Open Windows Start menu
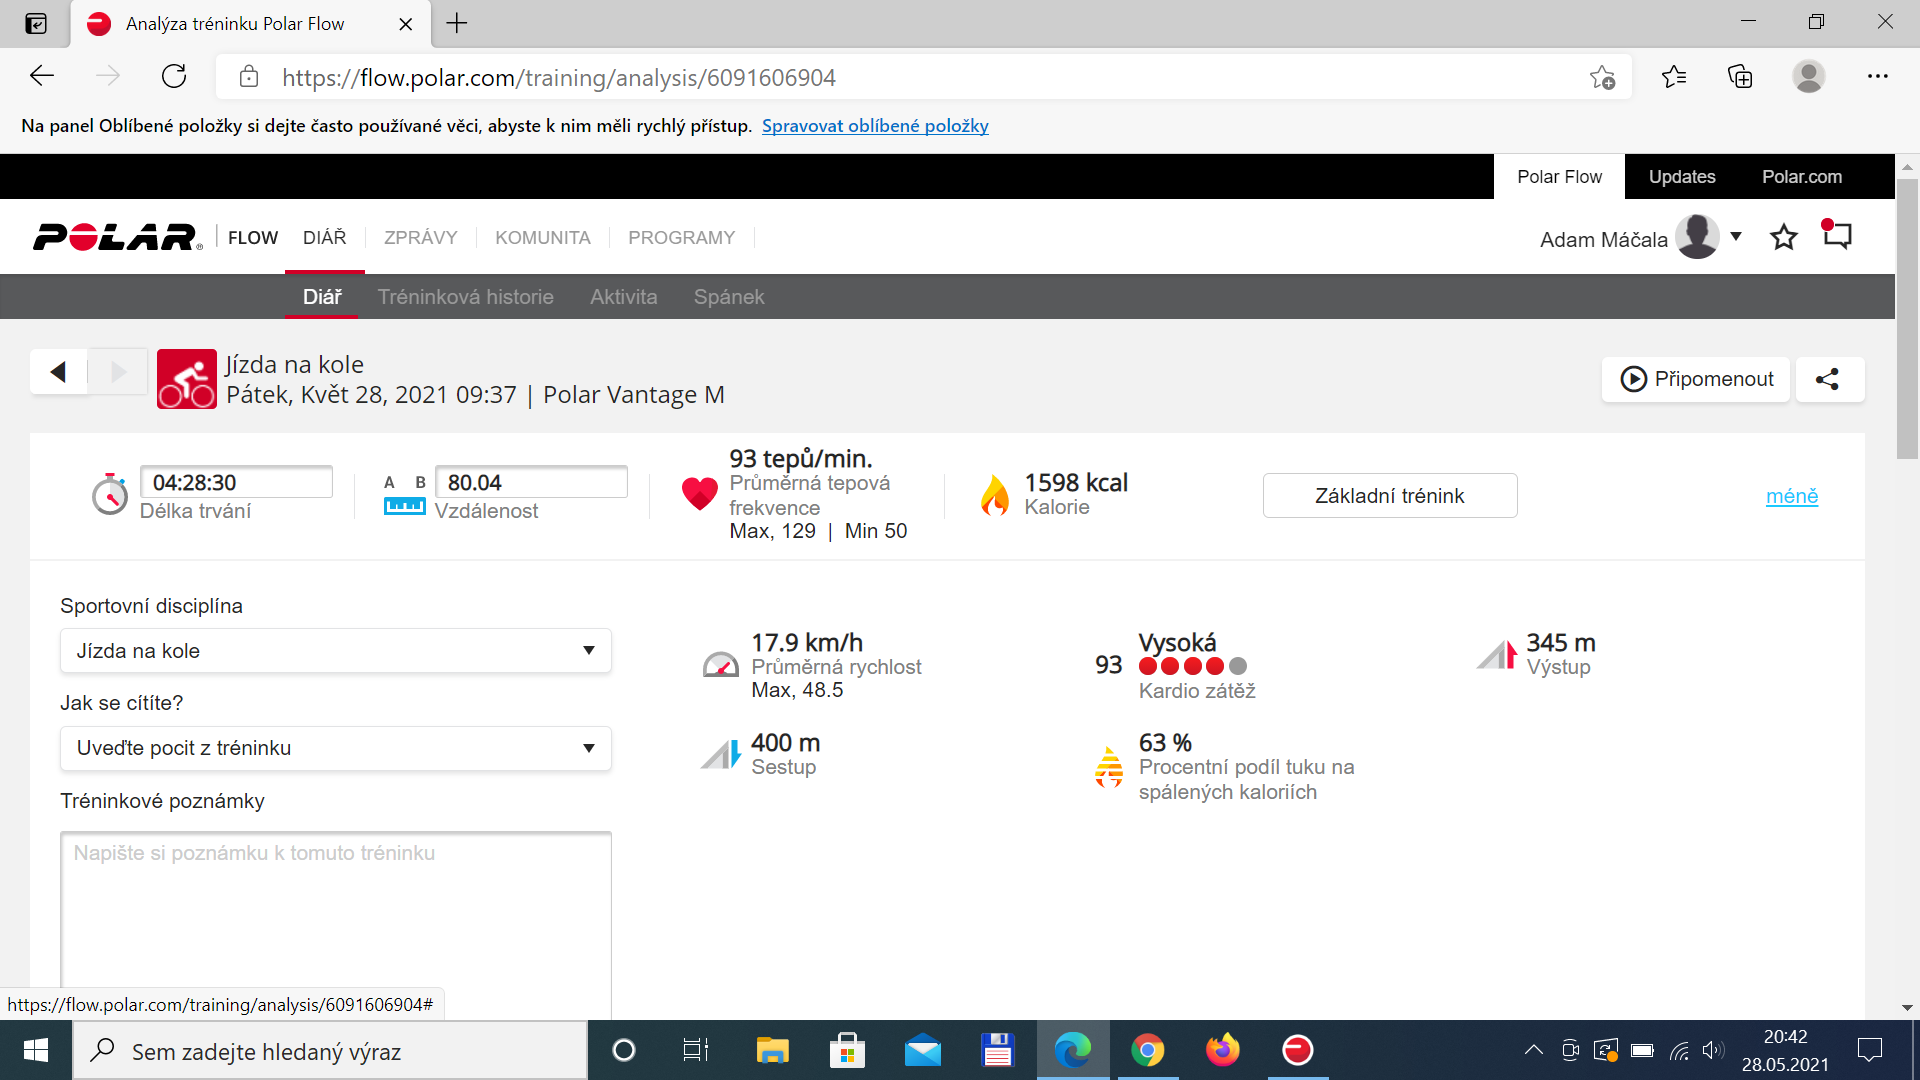Viewport: 1920px width, 1080px height. coord(36,1050)
